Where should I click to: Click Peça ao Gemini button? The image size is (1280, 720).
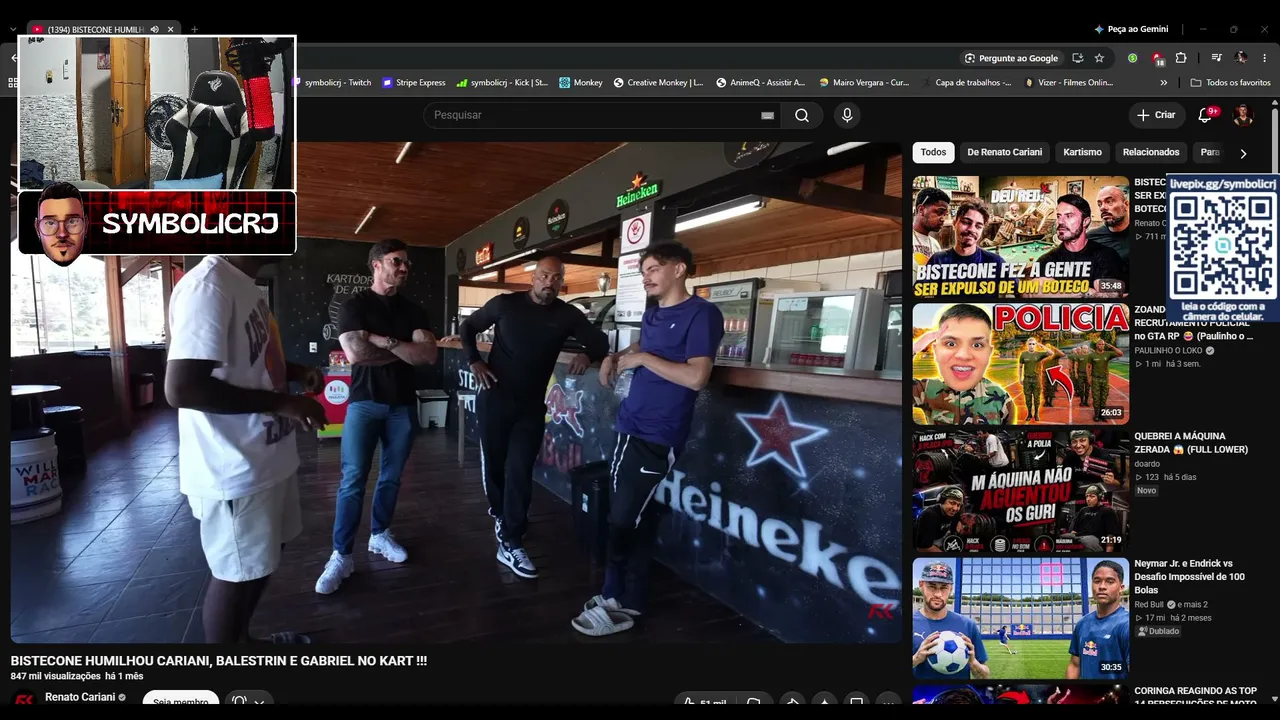pyautogui.click(x=1131, y=29)
